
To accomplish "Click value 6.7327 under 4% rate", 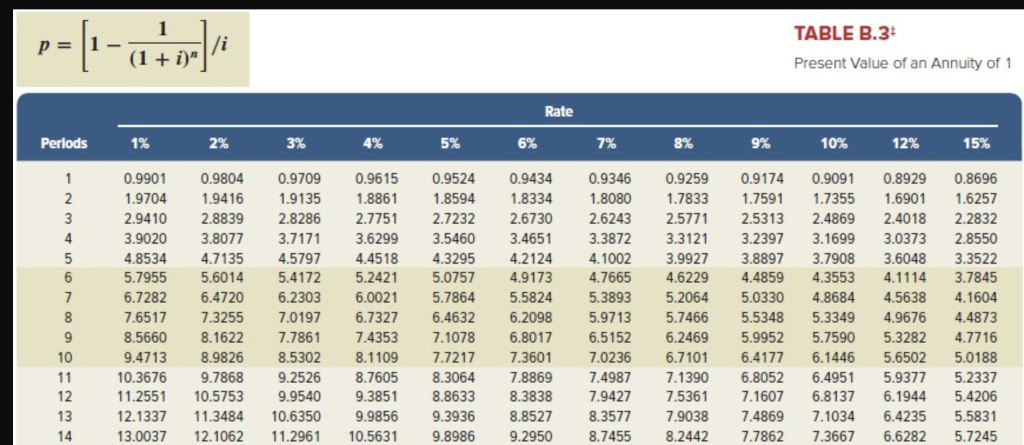I will click(377, 317).
